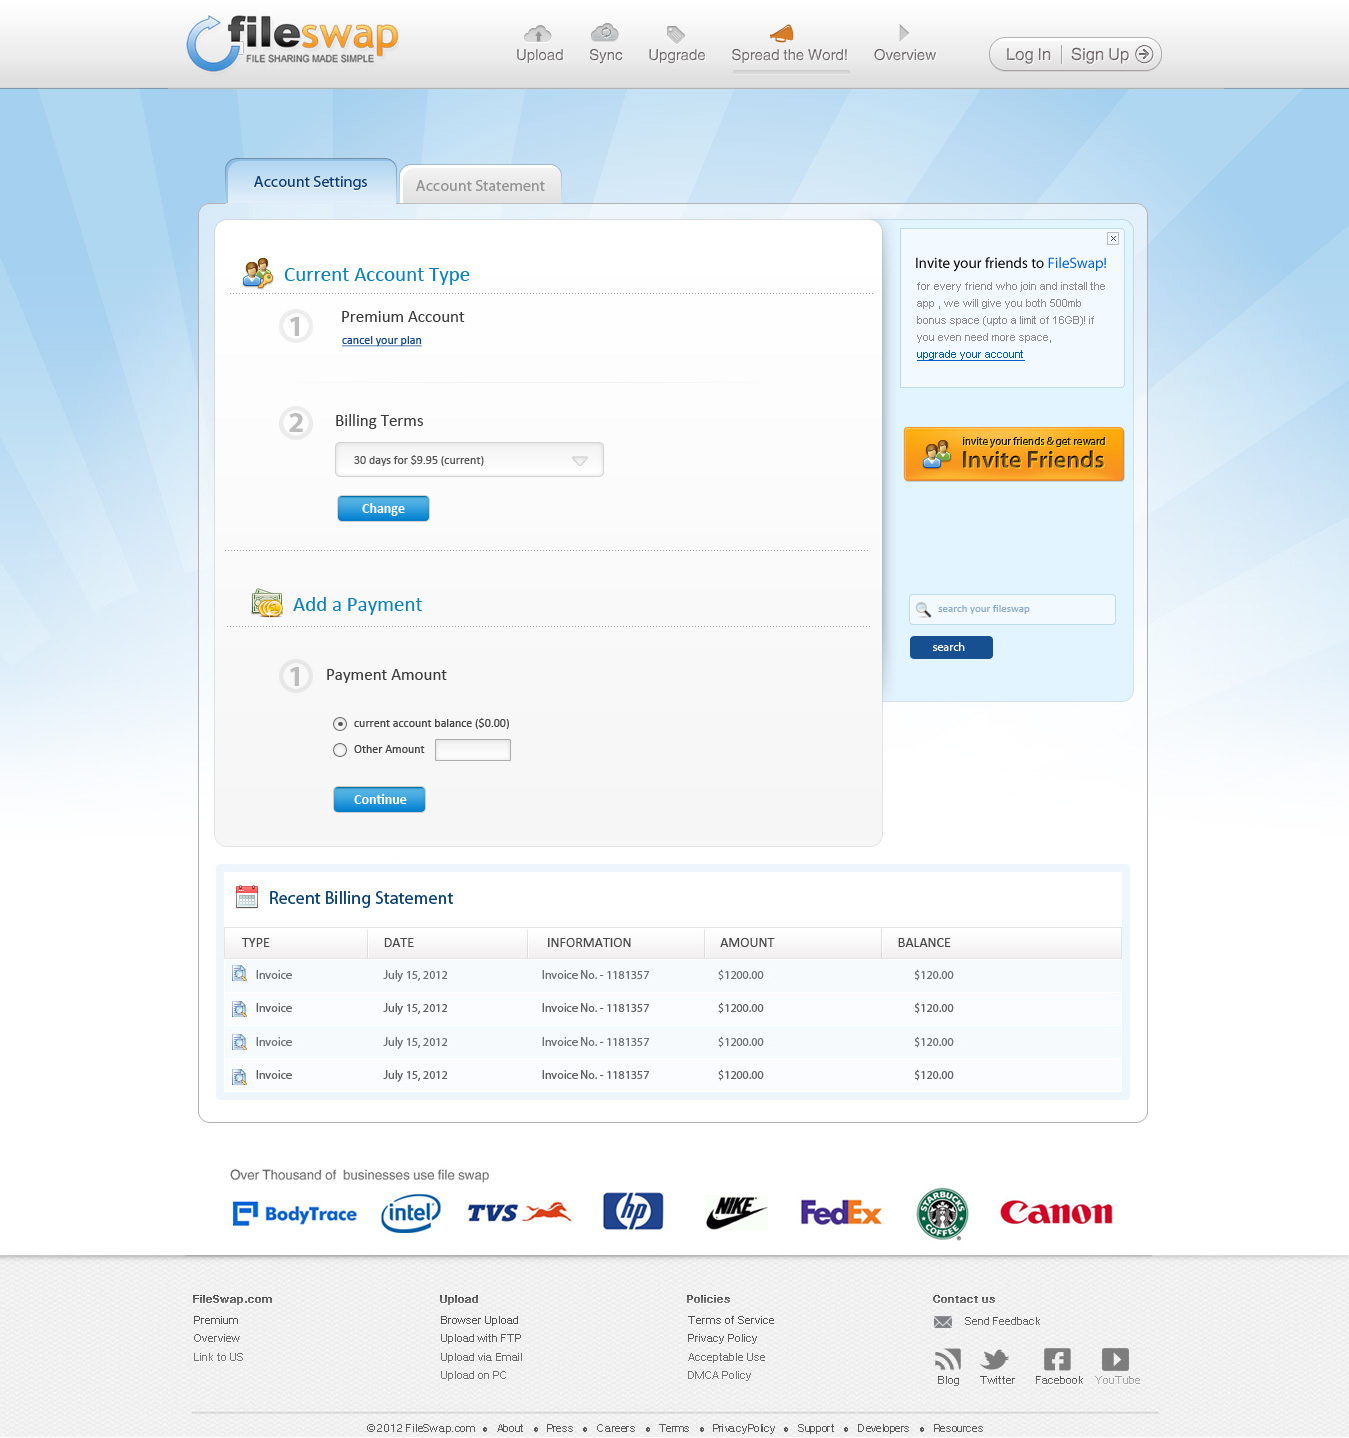
Task: Click the cancel your plan link
Action: (381, 341)
